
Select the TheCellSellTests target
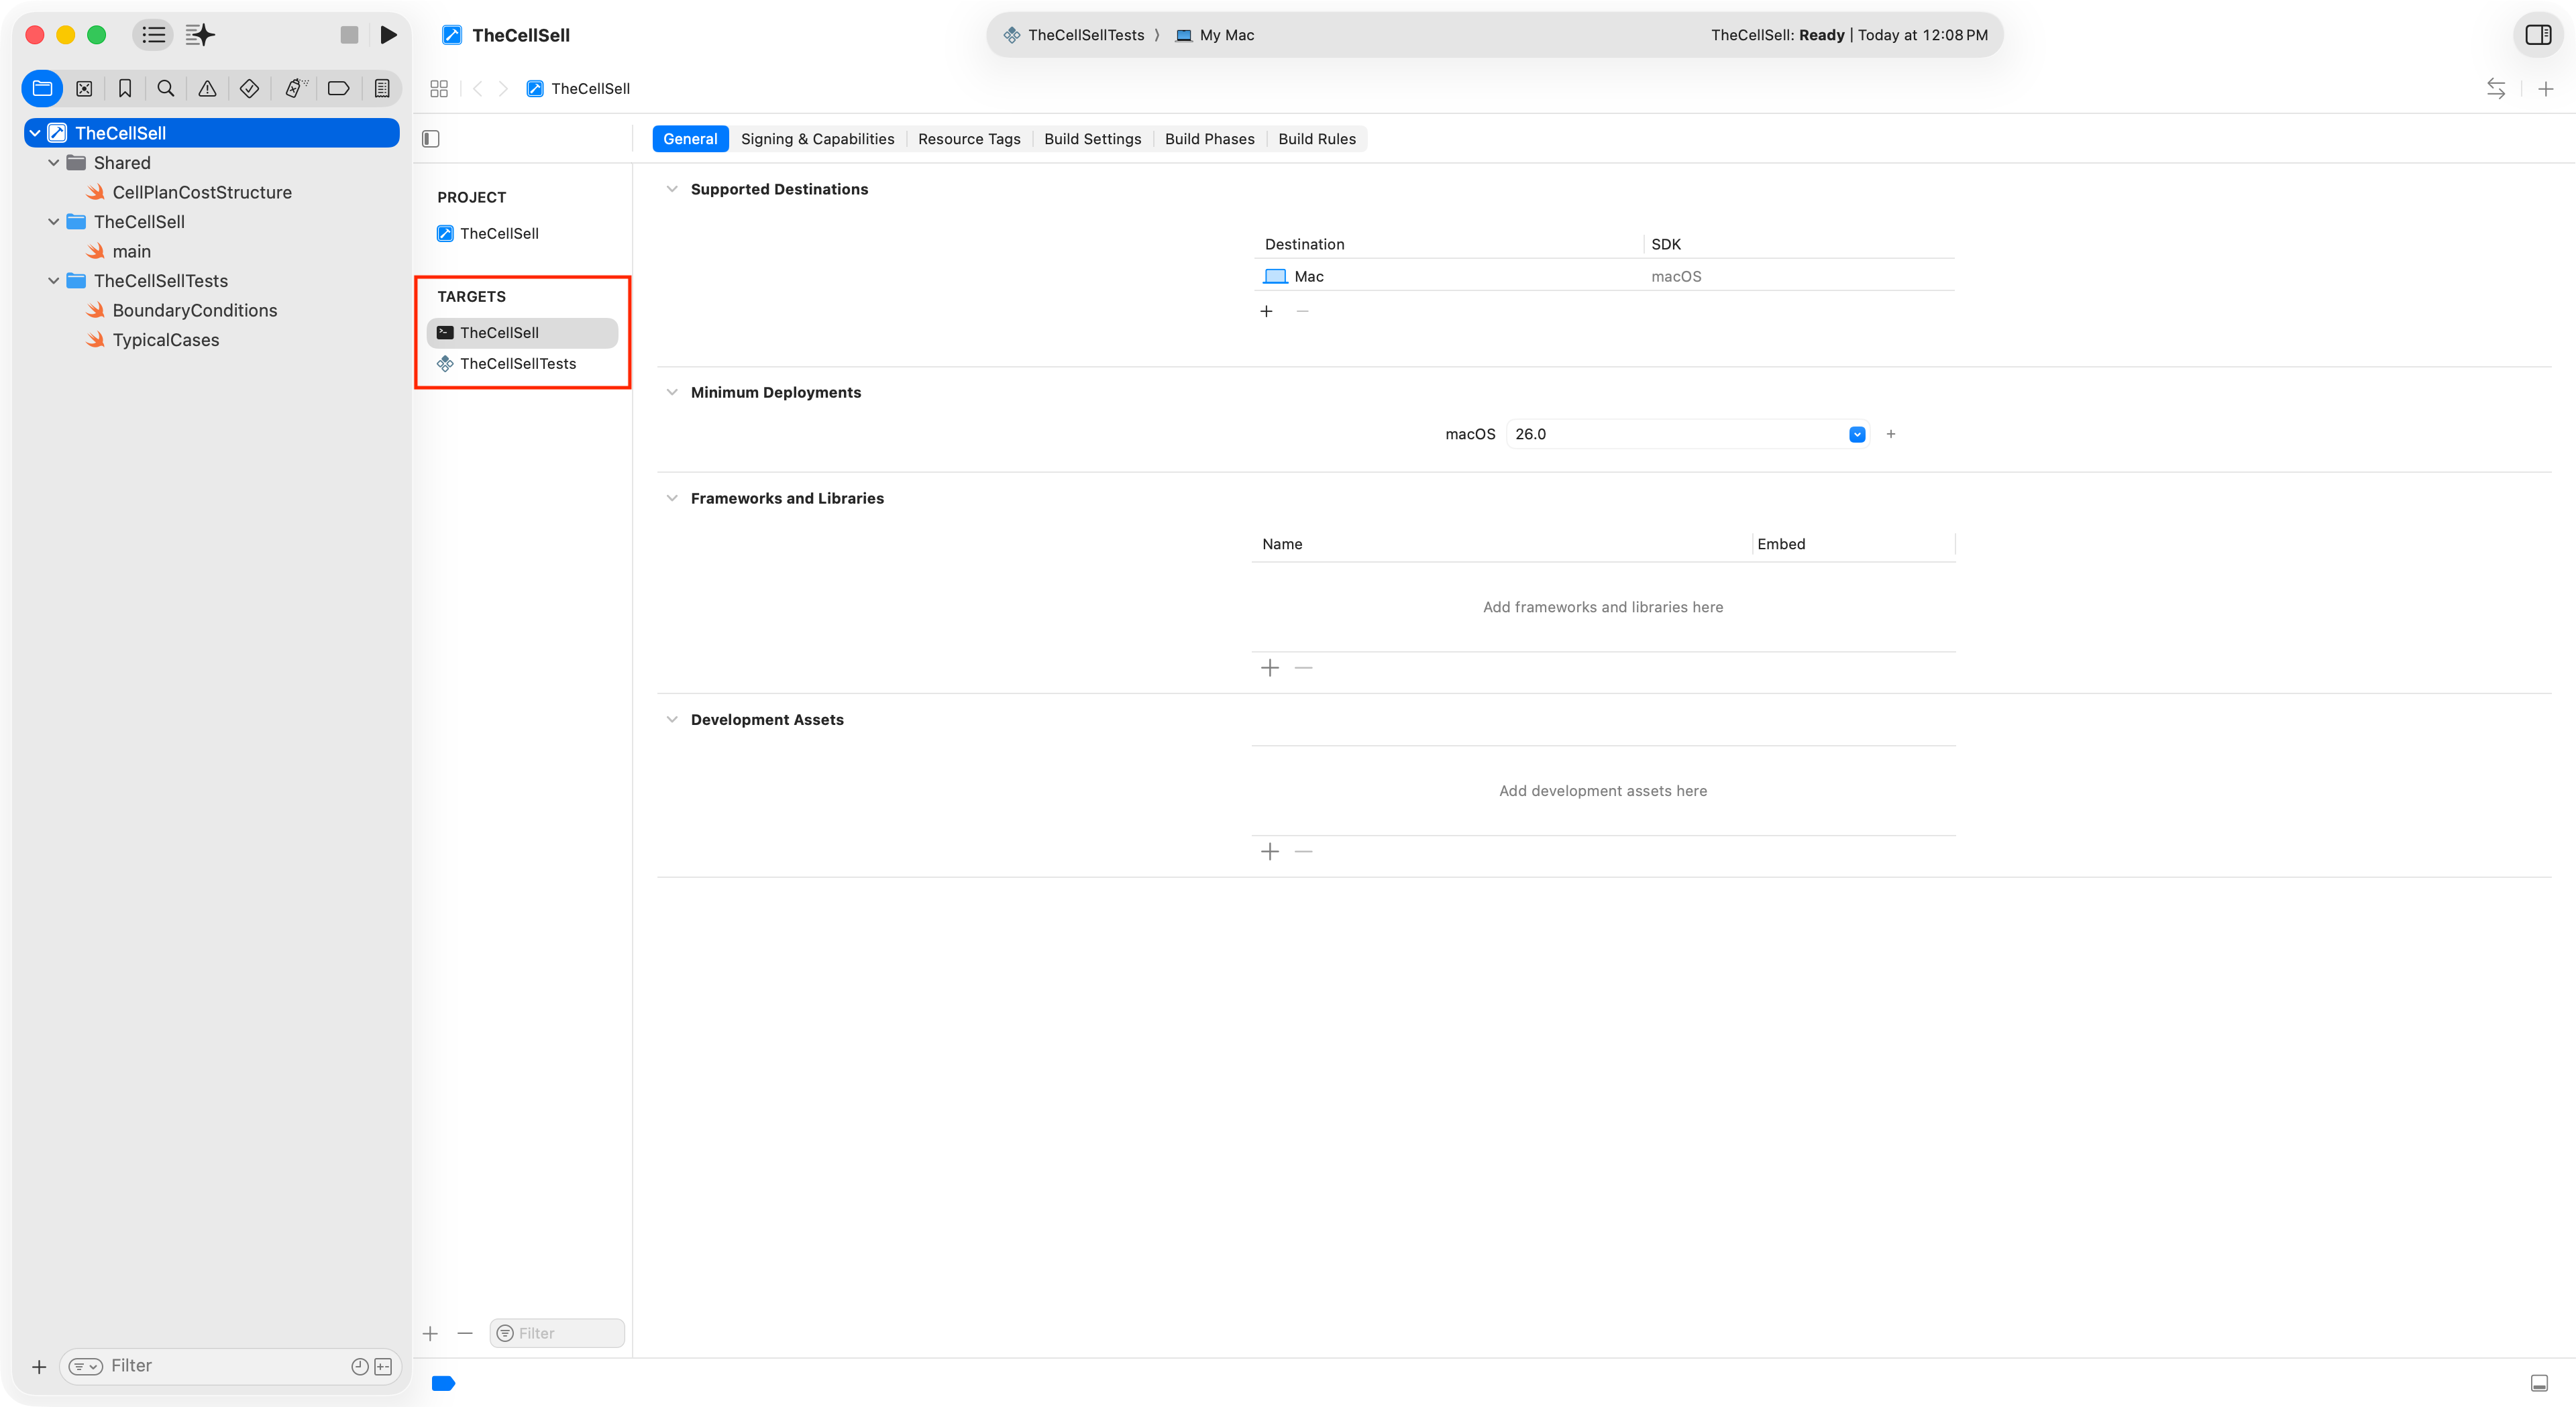tap(517, 364)
